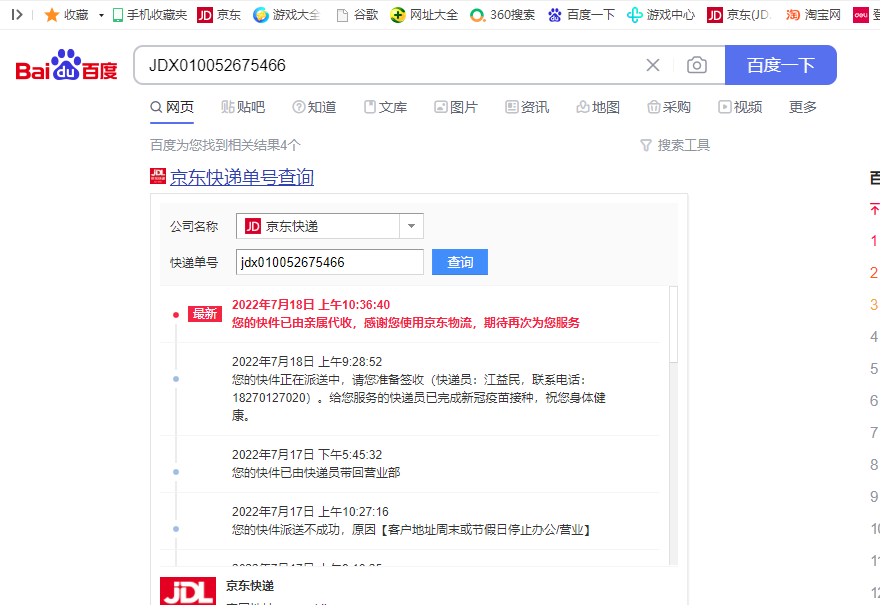
Task: Open the 采购 tab
Action: coord(669,107)
